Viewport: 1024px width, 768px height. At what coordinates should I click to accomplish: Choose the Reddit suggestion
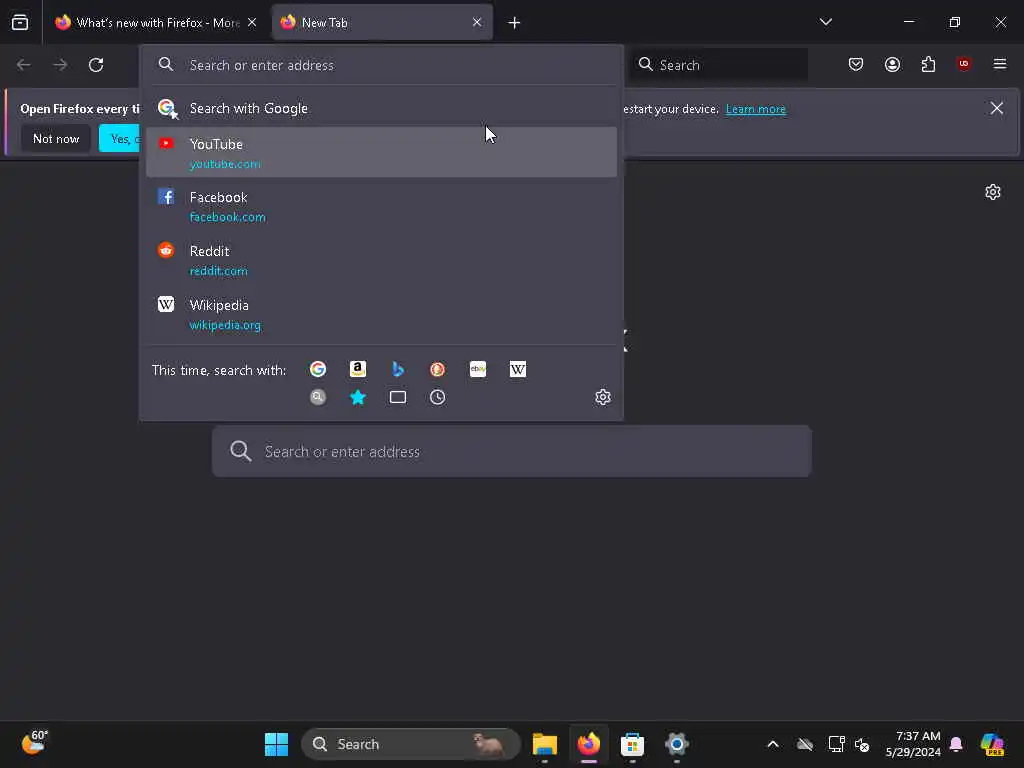381,260
